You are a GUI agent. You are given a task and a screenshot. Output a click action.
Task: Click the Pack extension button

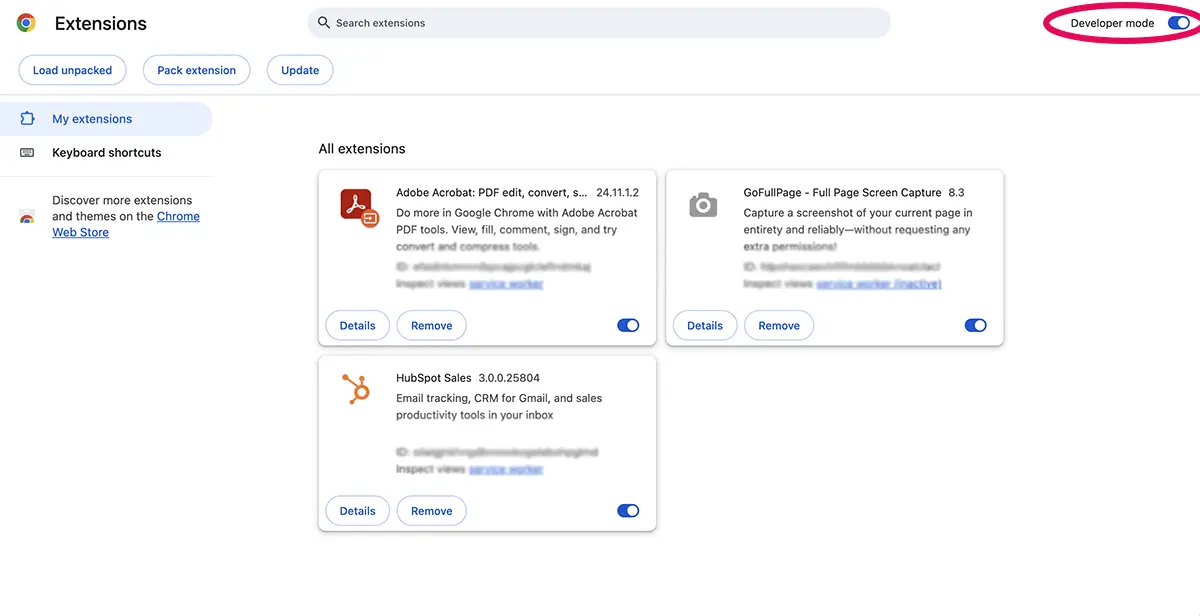pos(196,70)
